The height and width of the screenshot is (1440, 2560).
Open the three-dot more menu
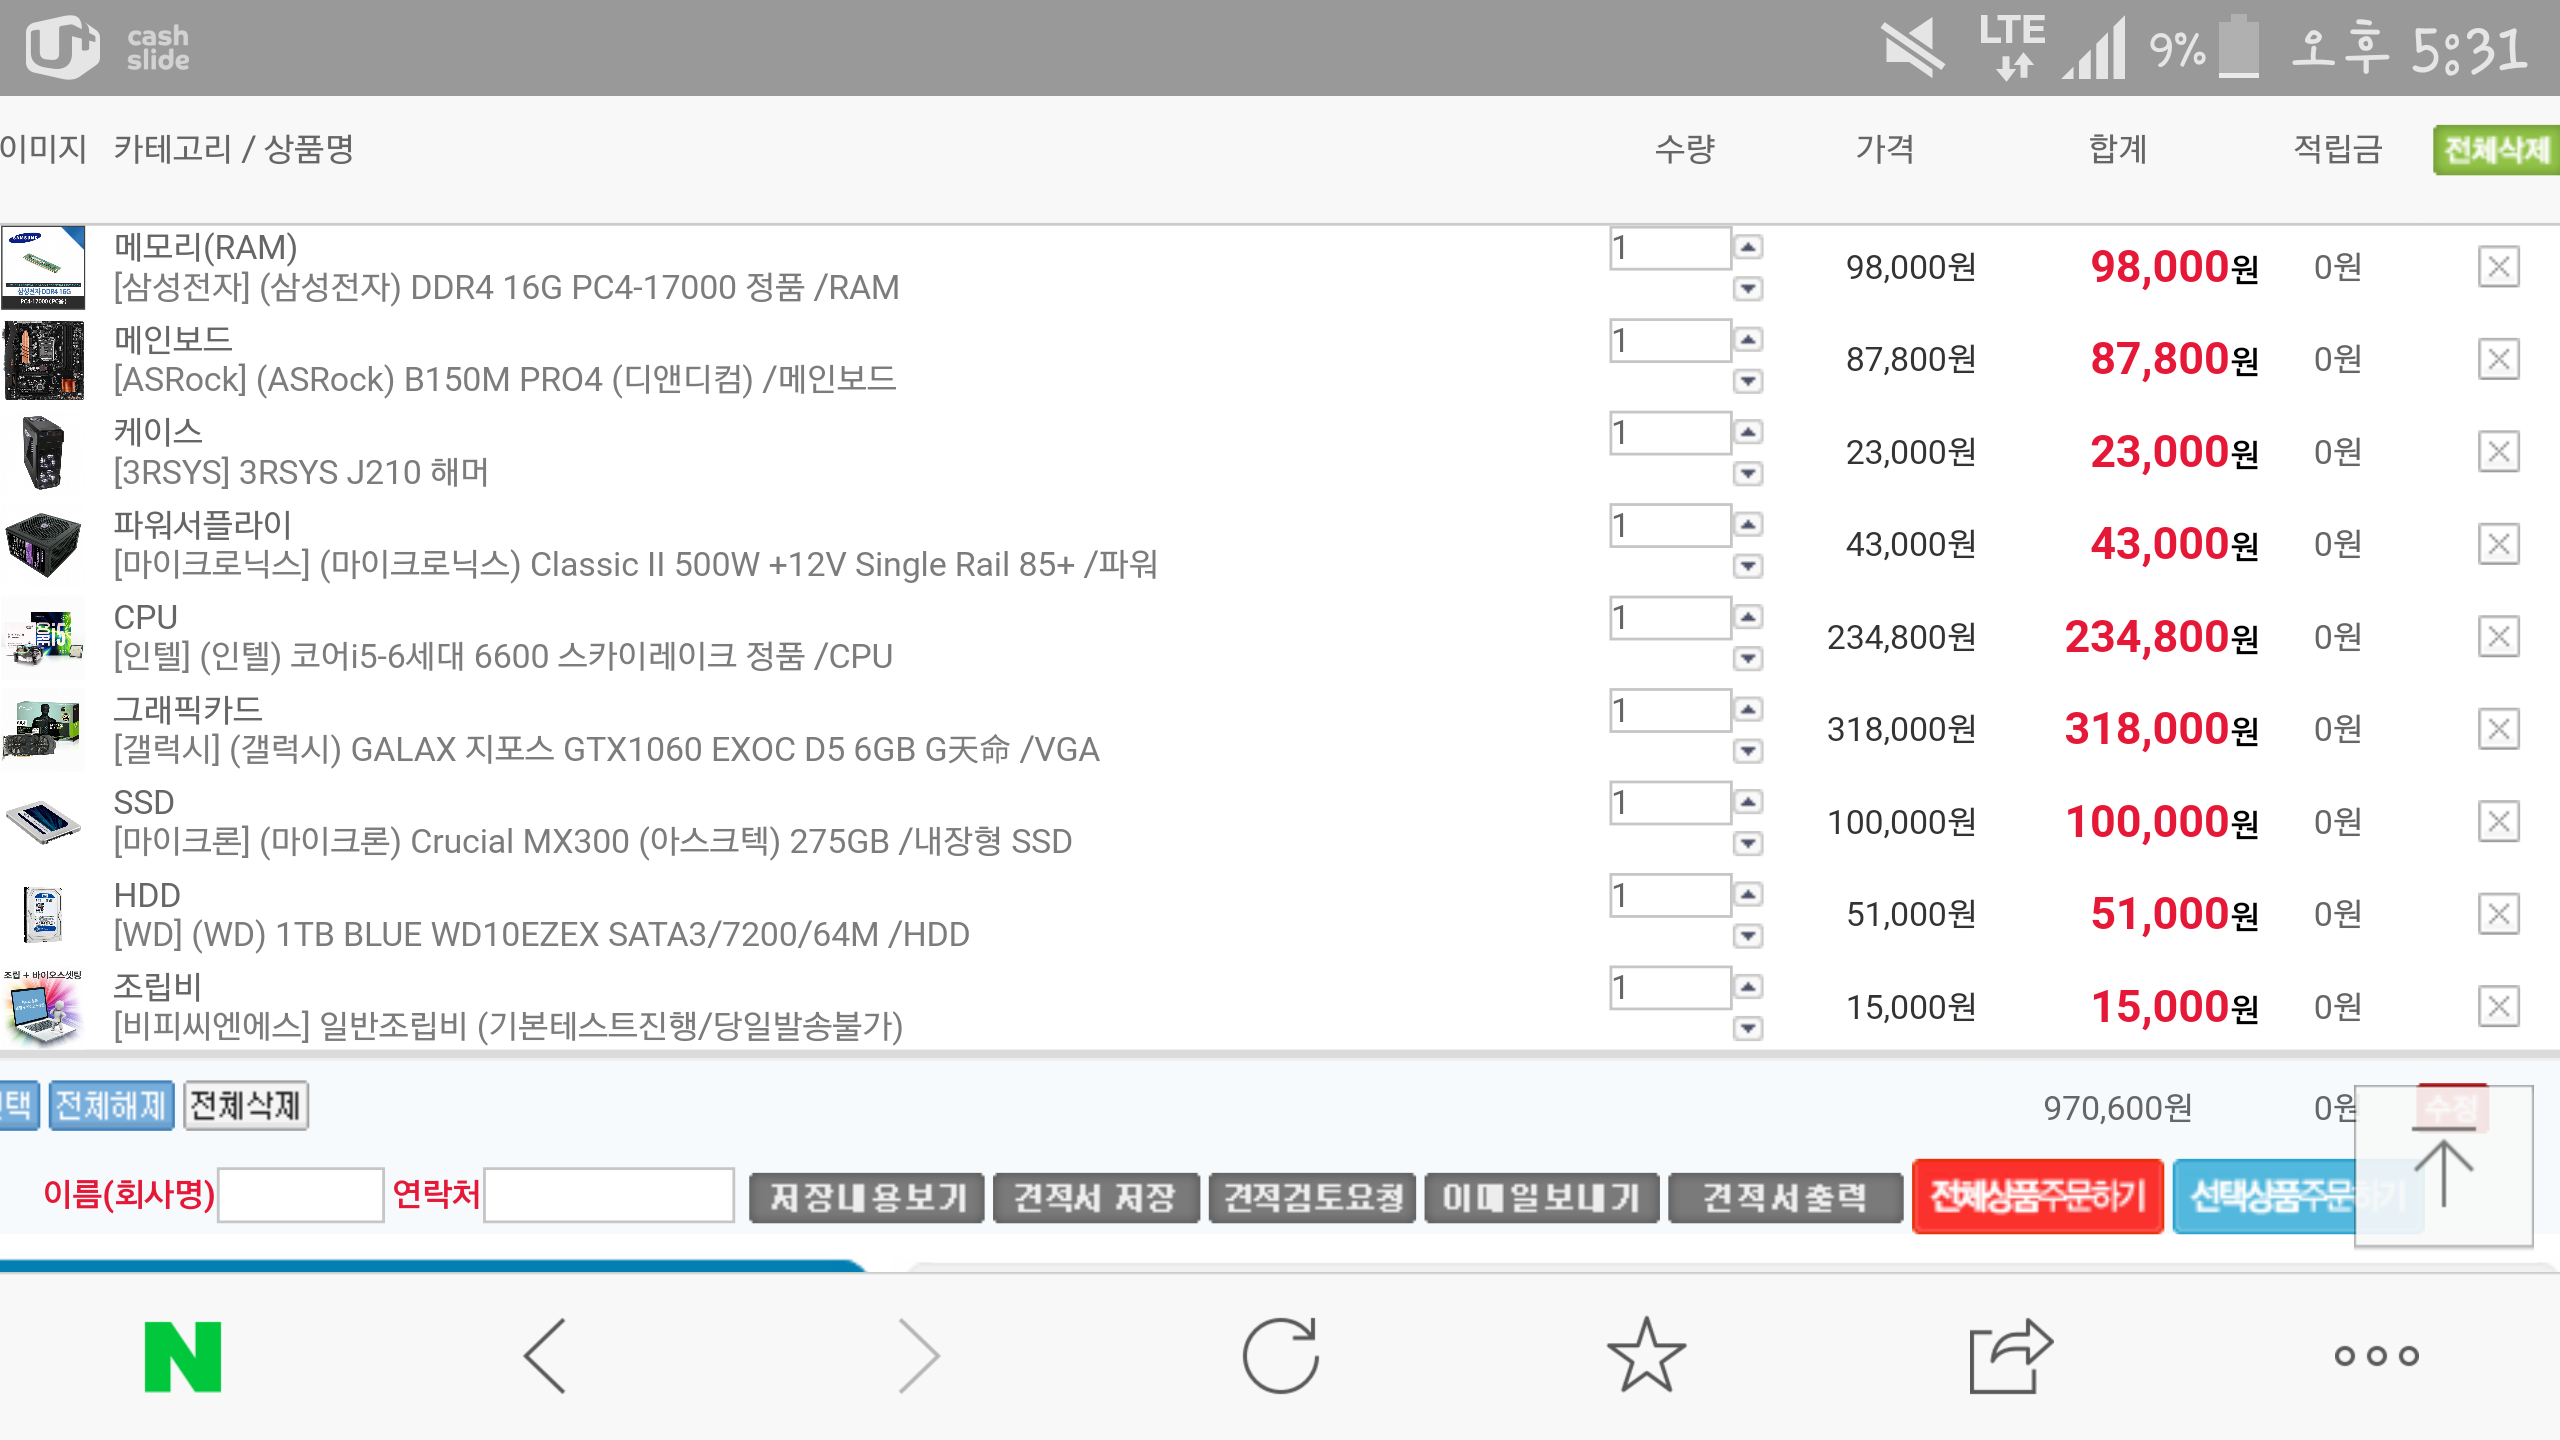pos(2376,1356)
